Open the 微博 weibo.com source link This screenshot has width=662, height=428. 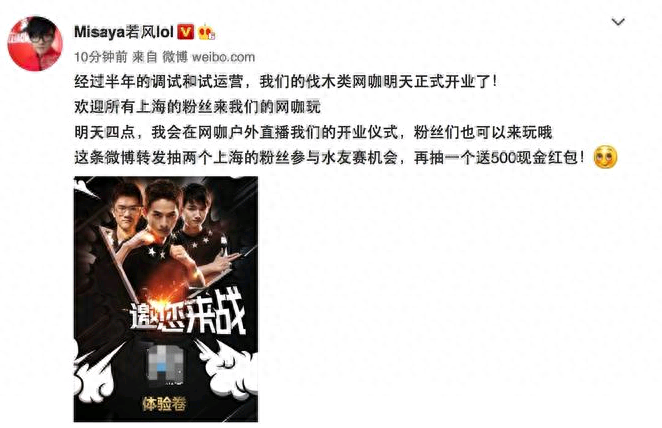pos(209,57)
